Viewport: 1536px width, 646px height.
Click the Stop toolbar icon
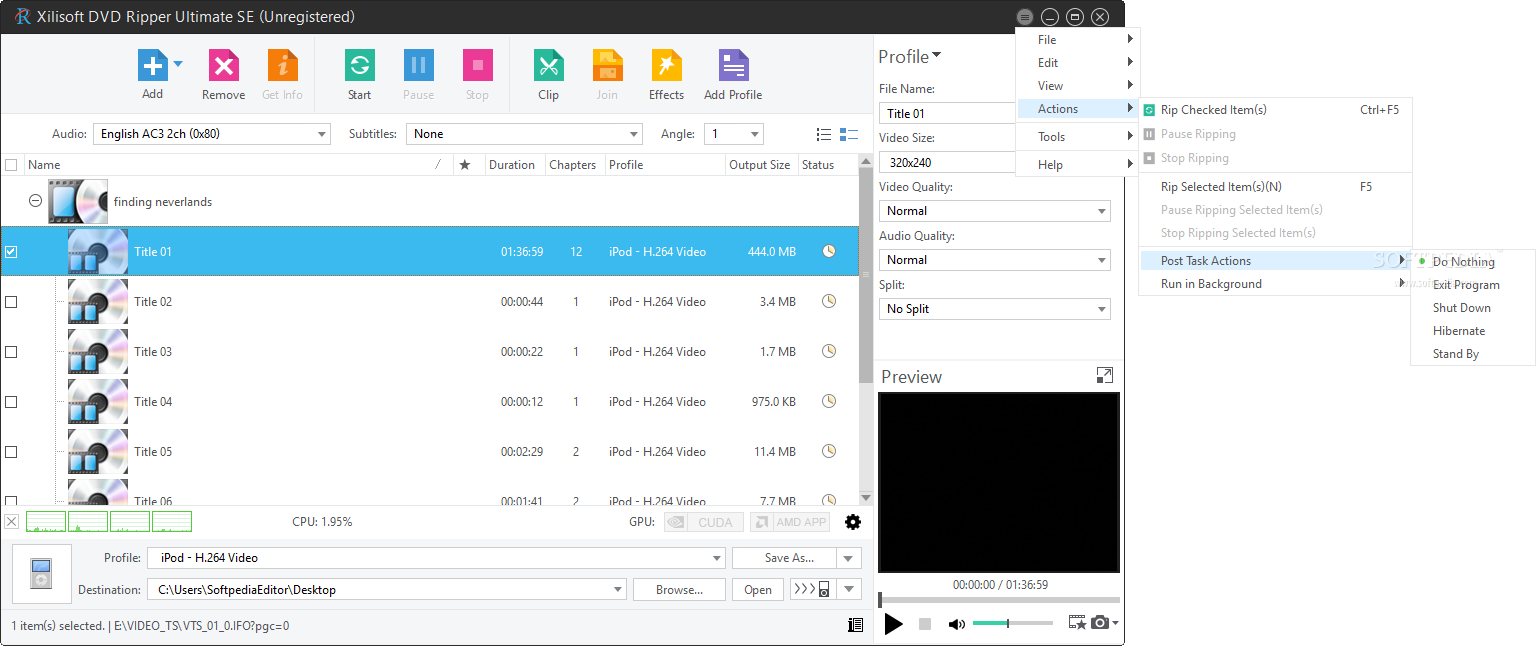tap(477, 66)
